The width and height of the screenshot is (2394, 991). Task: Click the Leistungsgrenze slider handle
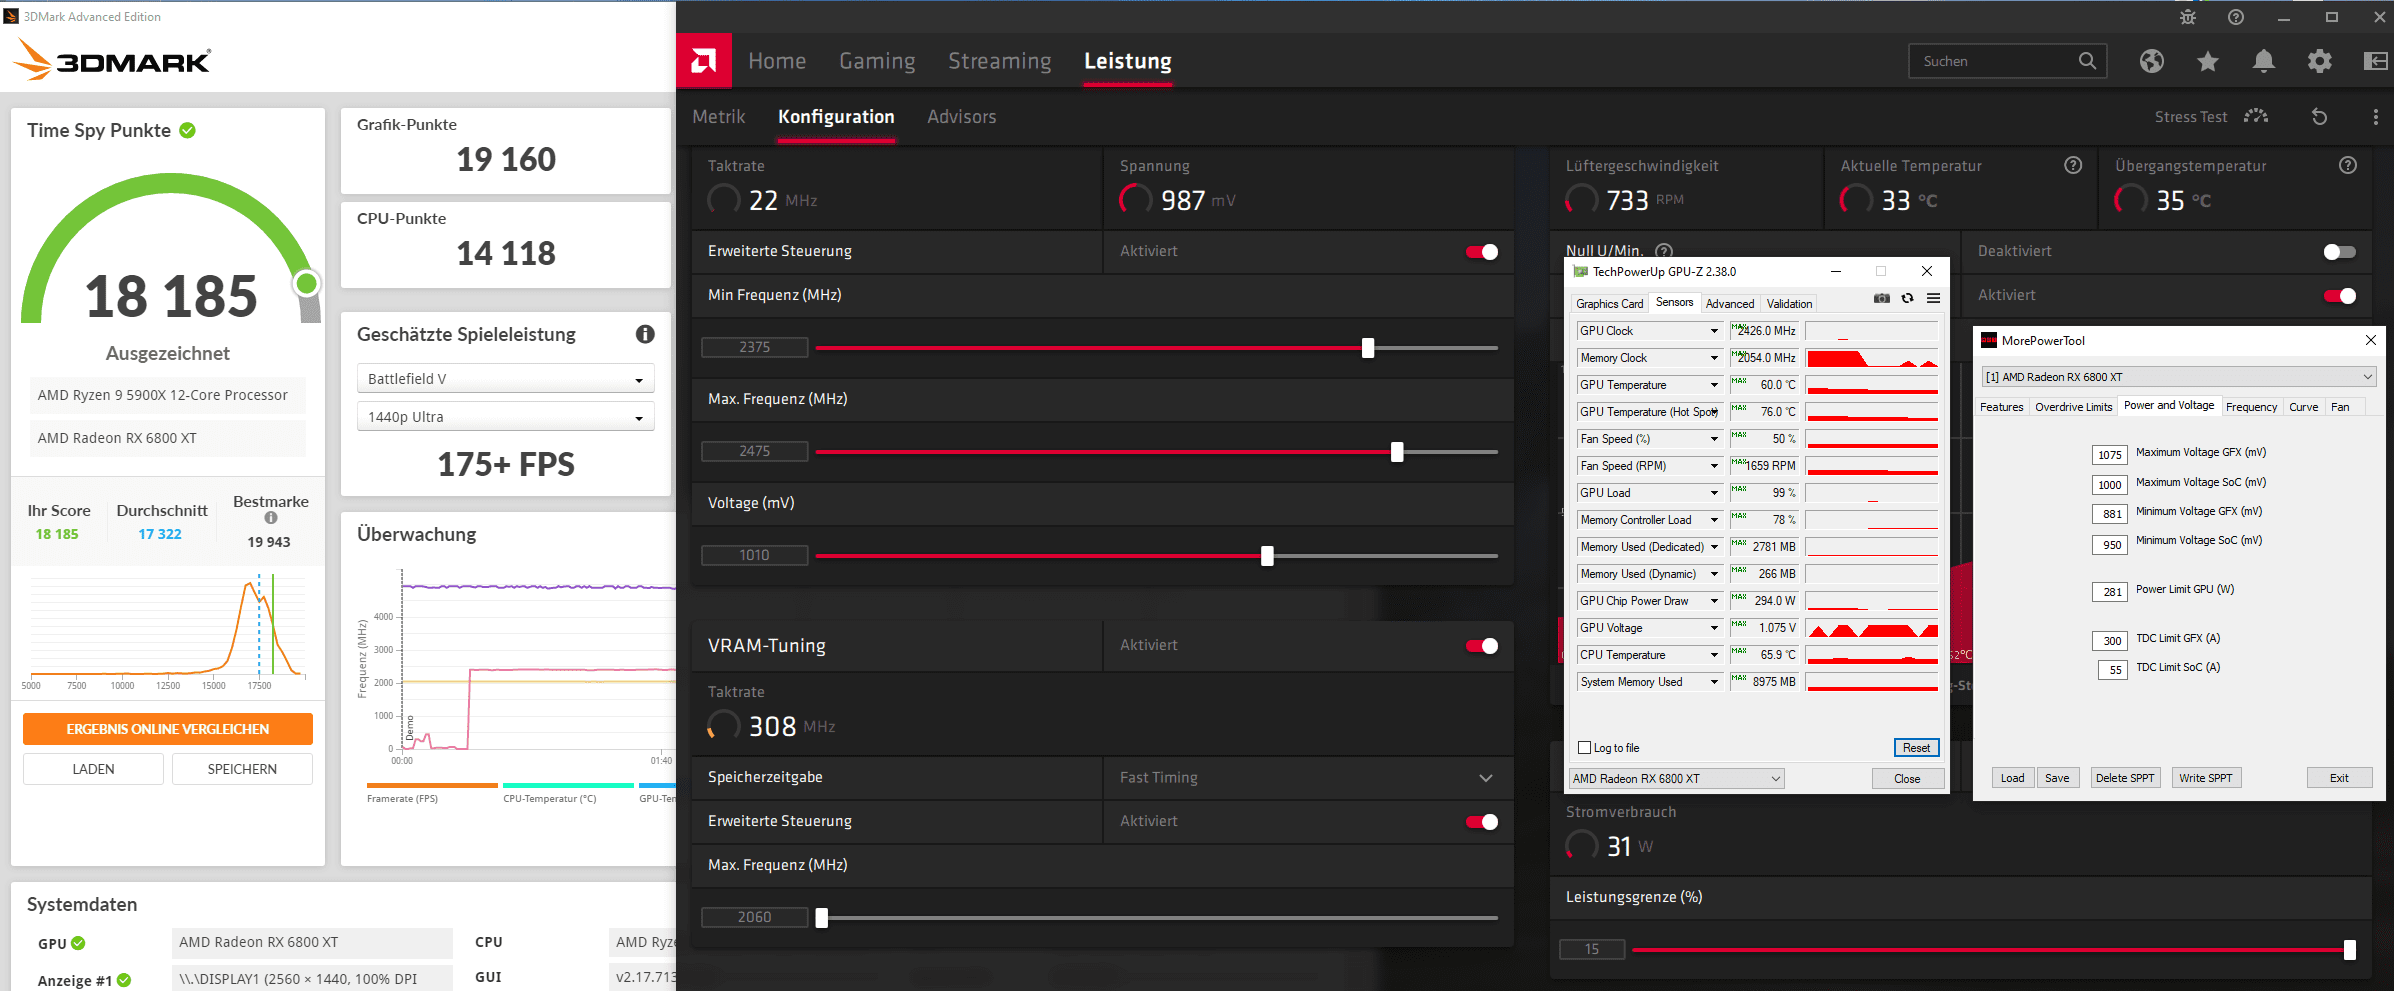pos(2350,950)
